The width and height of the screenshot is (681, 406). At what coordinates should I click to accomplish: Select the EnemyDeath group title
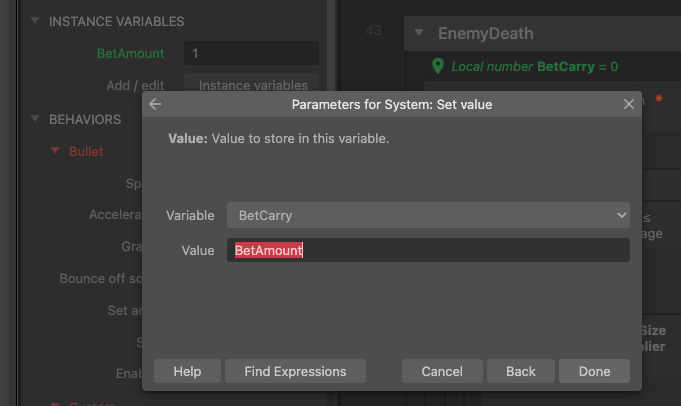tap(486, 33)
